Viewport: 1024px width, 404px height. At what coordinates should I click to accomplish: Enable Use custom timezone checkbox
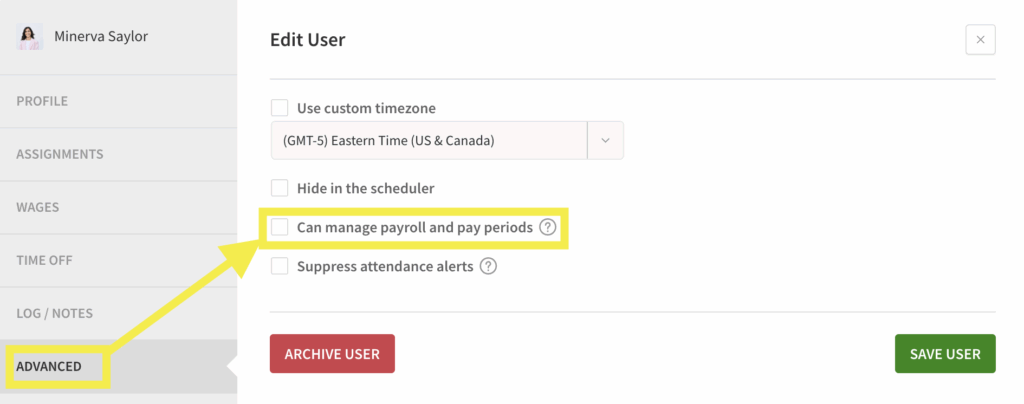coord(280,108)
